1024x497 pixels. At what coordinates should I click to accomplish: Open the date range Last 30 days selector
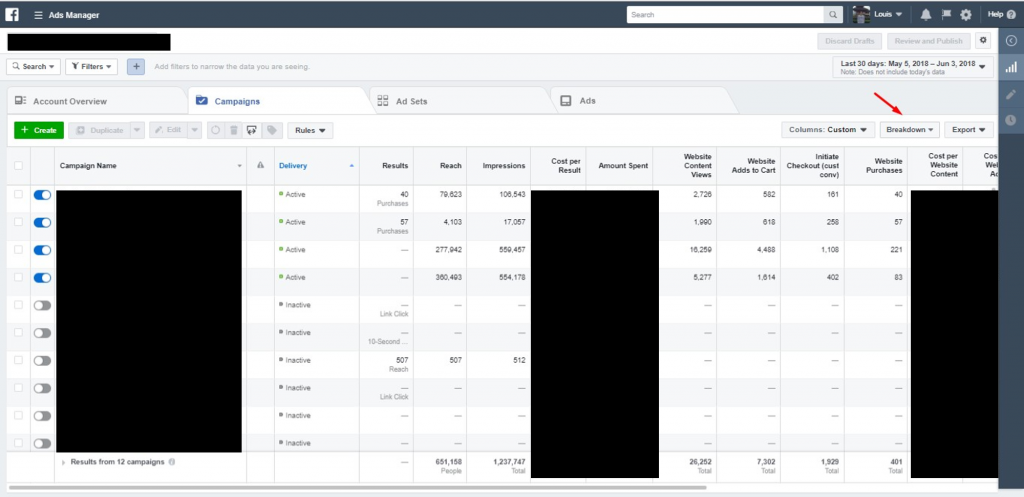coord(913,67)
